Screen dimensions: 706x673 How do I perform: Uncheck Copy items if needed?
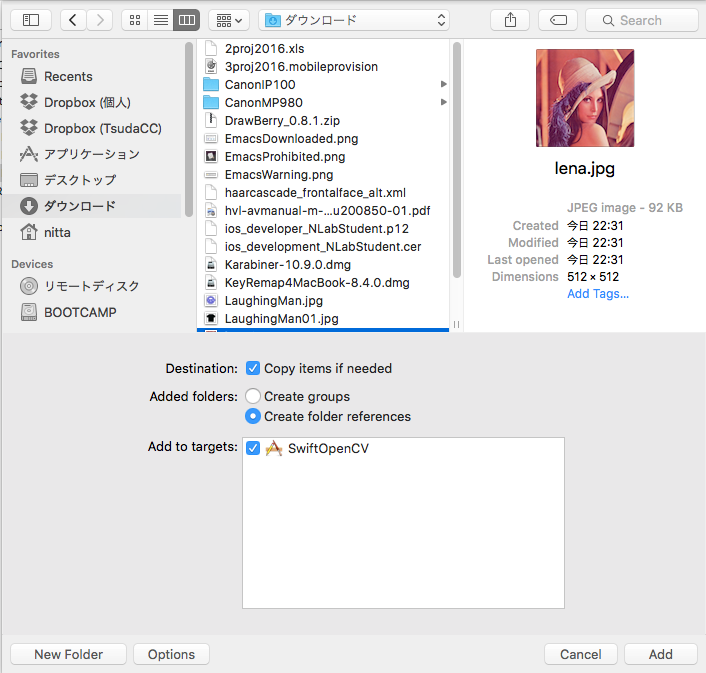pyautogui.click(x=253, y=368)
